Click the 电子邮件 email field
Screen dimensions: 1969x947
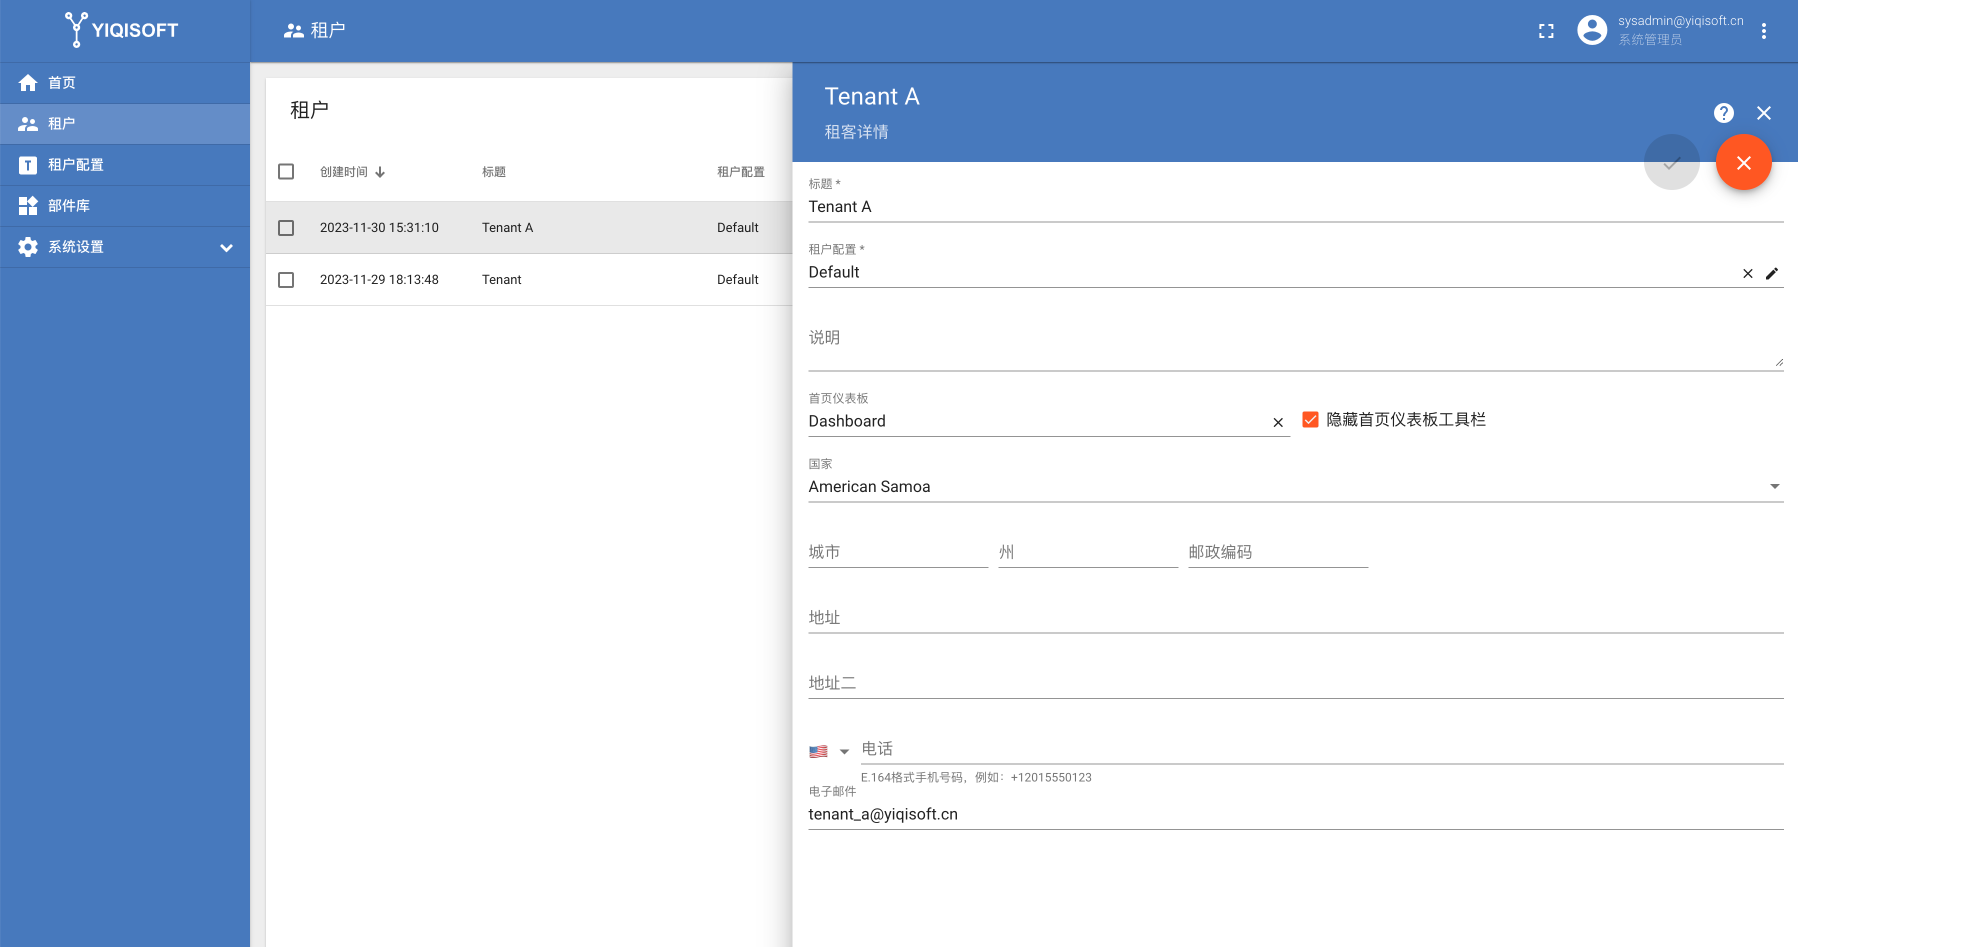pos(1296,815)
